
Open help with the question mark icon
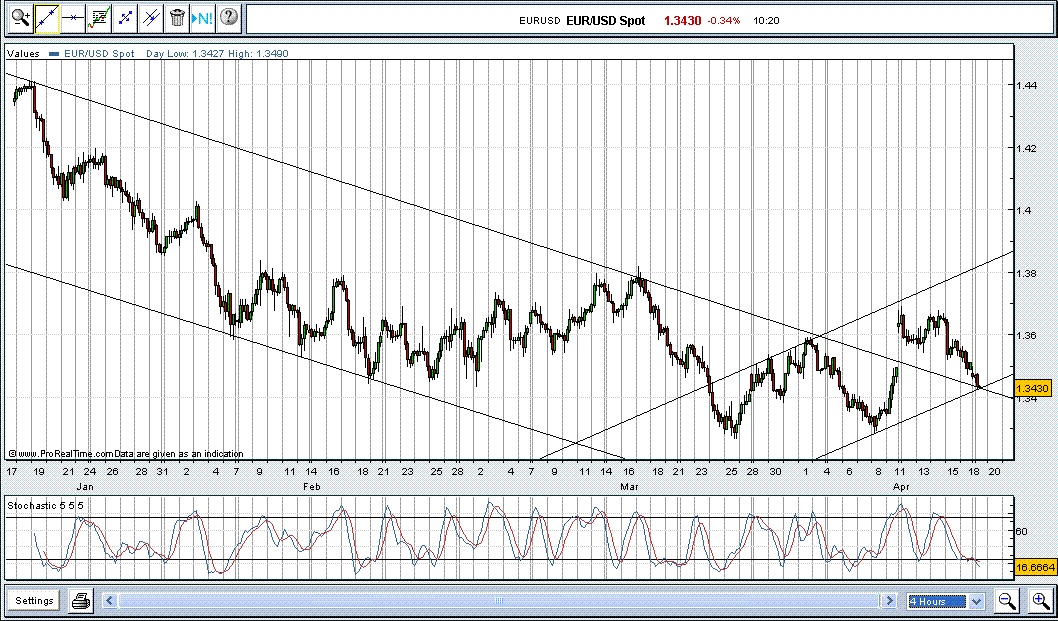pyautogui.click(x=229, y=18)
